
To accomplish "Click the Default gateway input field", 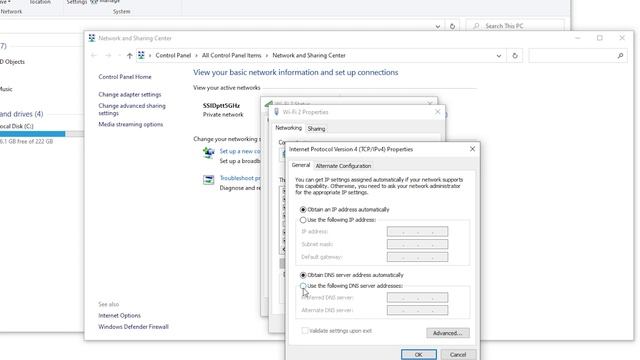I will tap(417, 257).
